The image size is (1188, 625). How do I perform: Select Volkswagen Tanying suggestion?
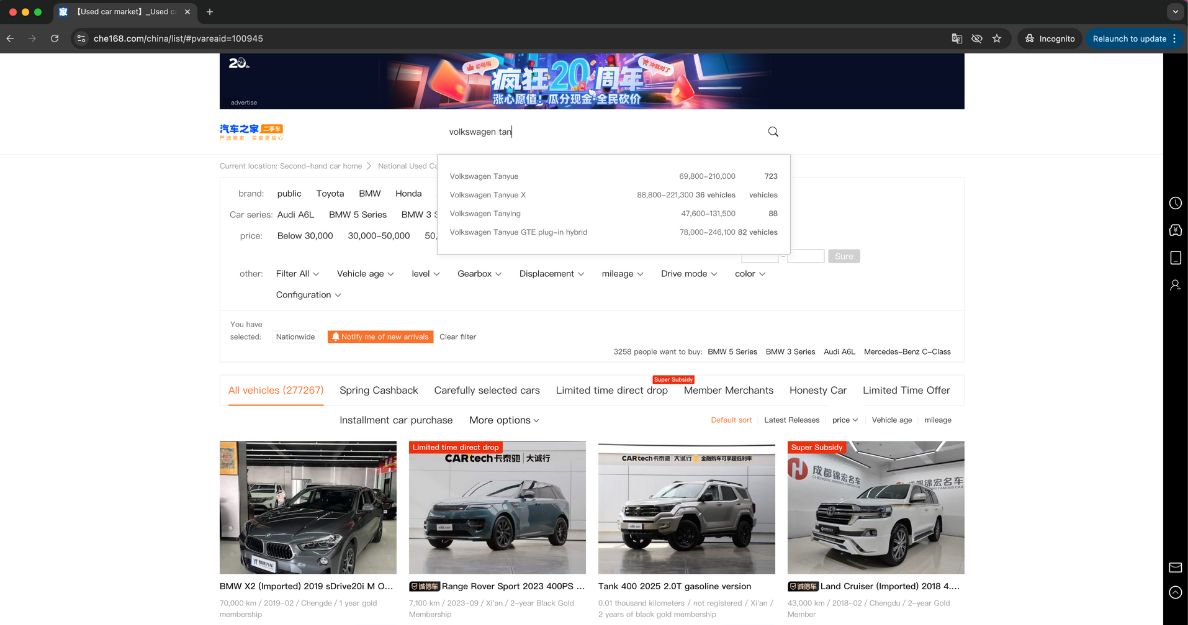point(614,214)
